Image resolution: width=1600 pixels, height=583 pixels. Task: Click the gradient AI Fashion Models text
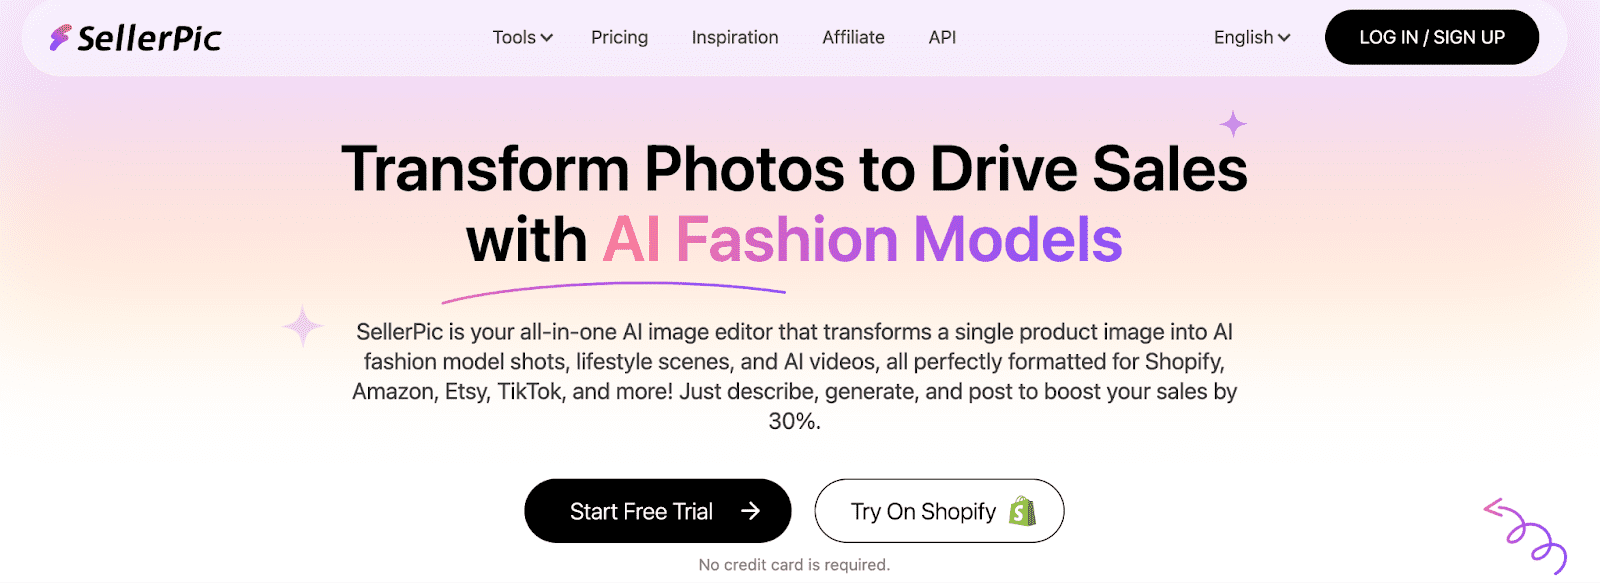(x=862, y=239)
